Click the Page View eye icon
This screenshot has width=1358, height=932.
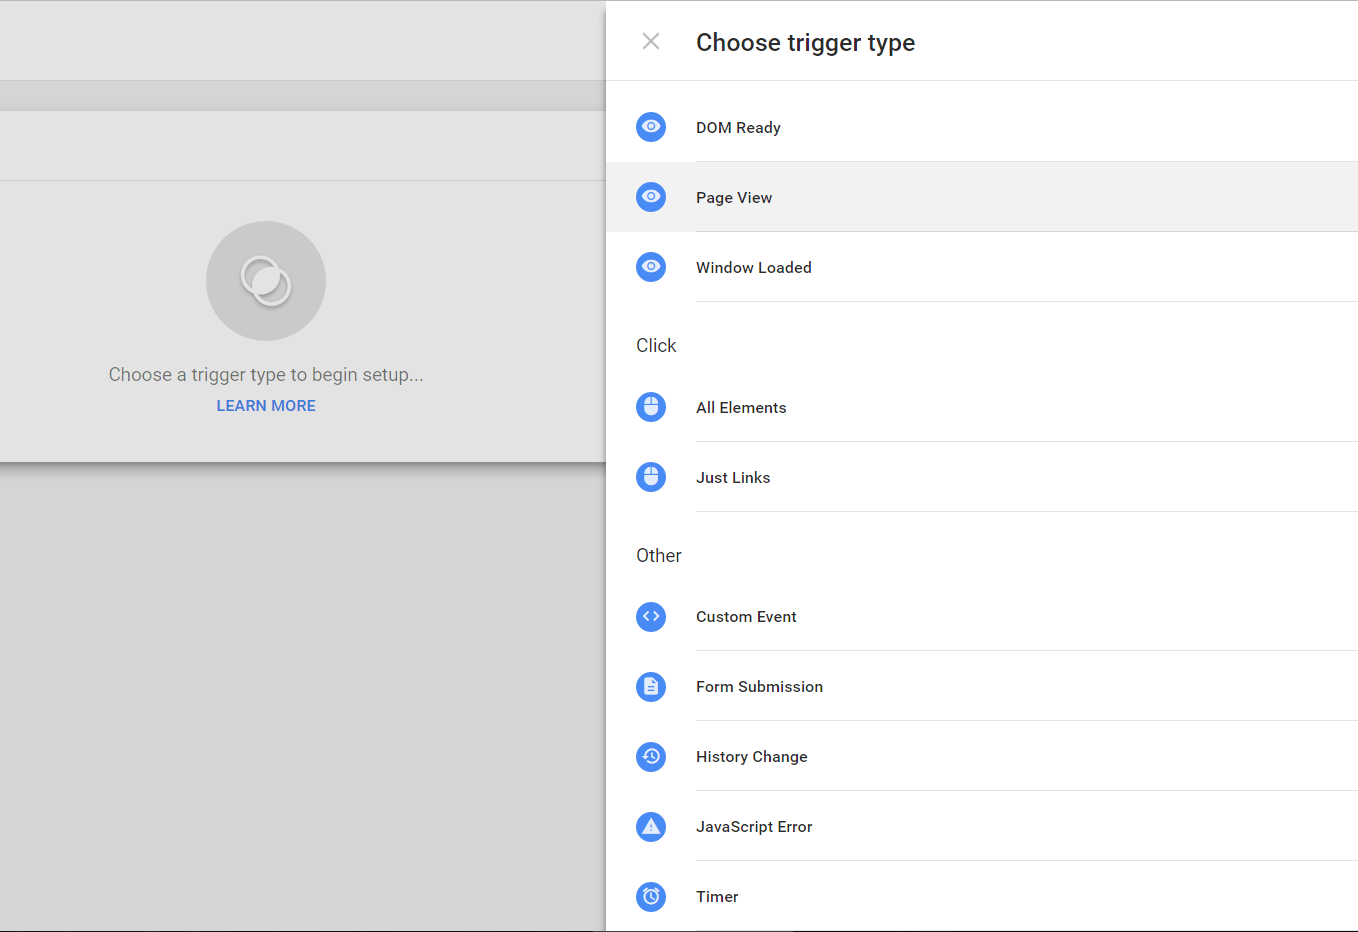click(651, 197)
